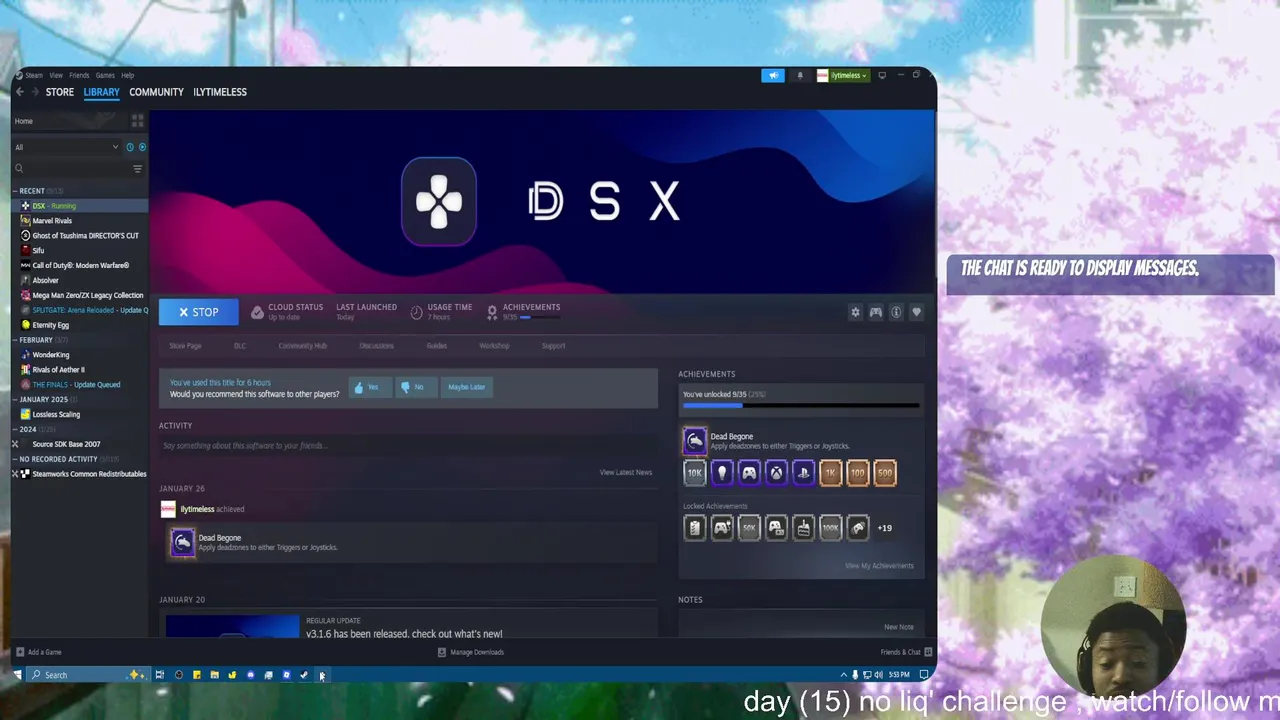1280x720 pixels.
Task: Open the DSX information icon
Action: click(x=896, y=312)
